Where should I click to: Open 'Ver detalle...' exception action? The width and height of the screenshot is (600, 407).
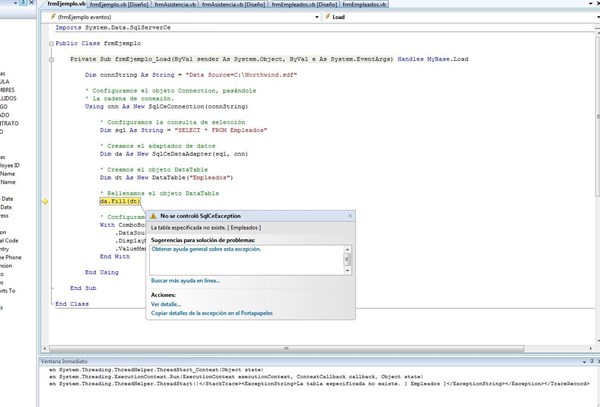coord(166,304)
